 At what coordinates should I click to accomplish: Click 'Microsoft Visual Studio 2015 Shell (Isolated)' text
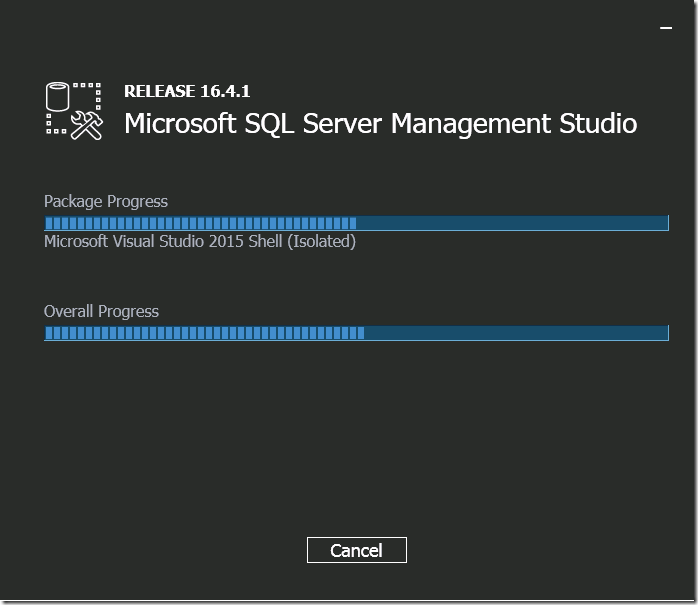pyautogui.click(x=200, y=241)
